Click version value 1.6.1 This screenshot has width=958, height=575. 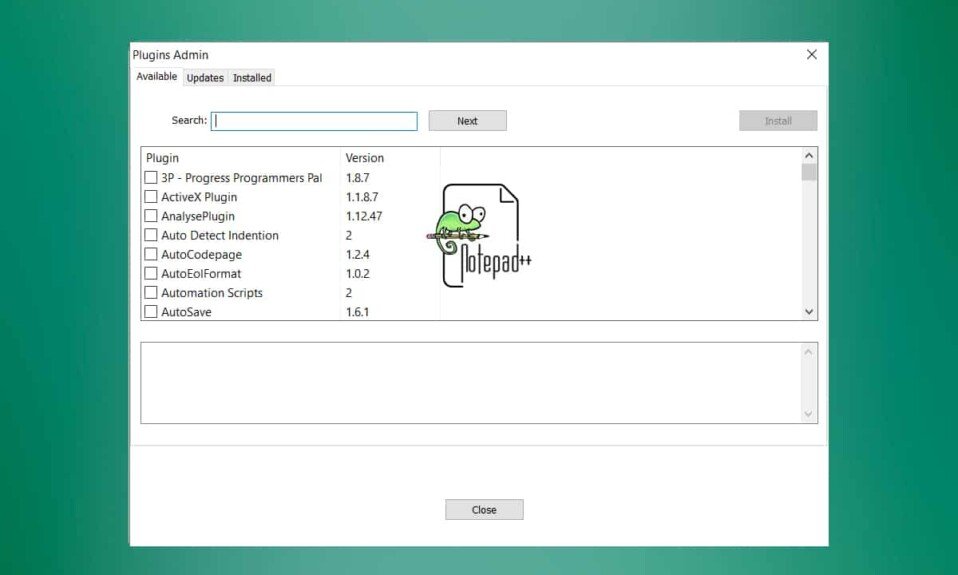357,312
